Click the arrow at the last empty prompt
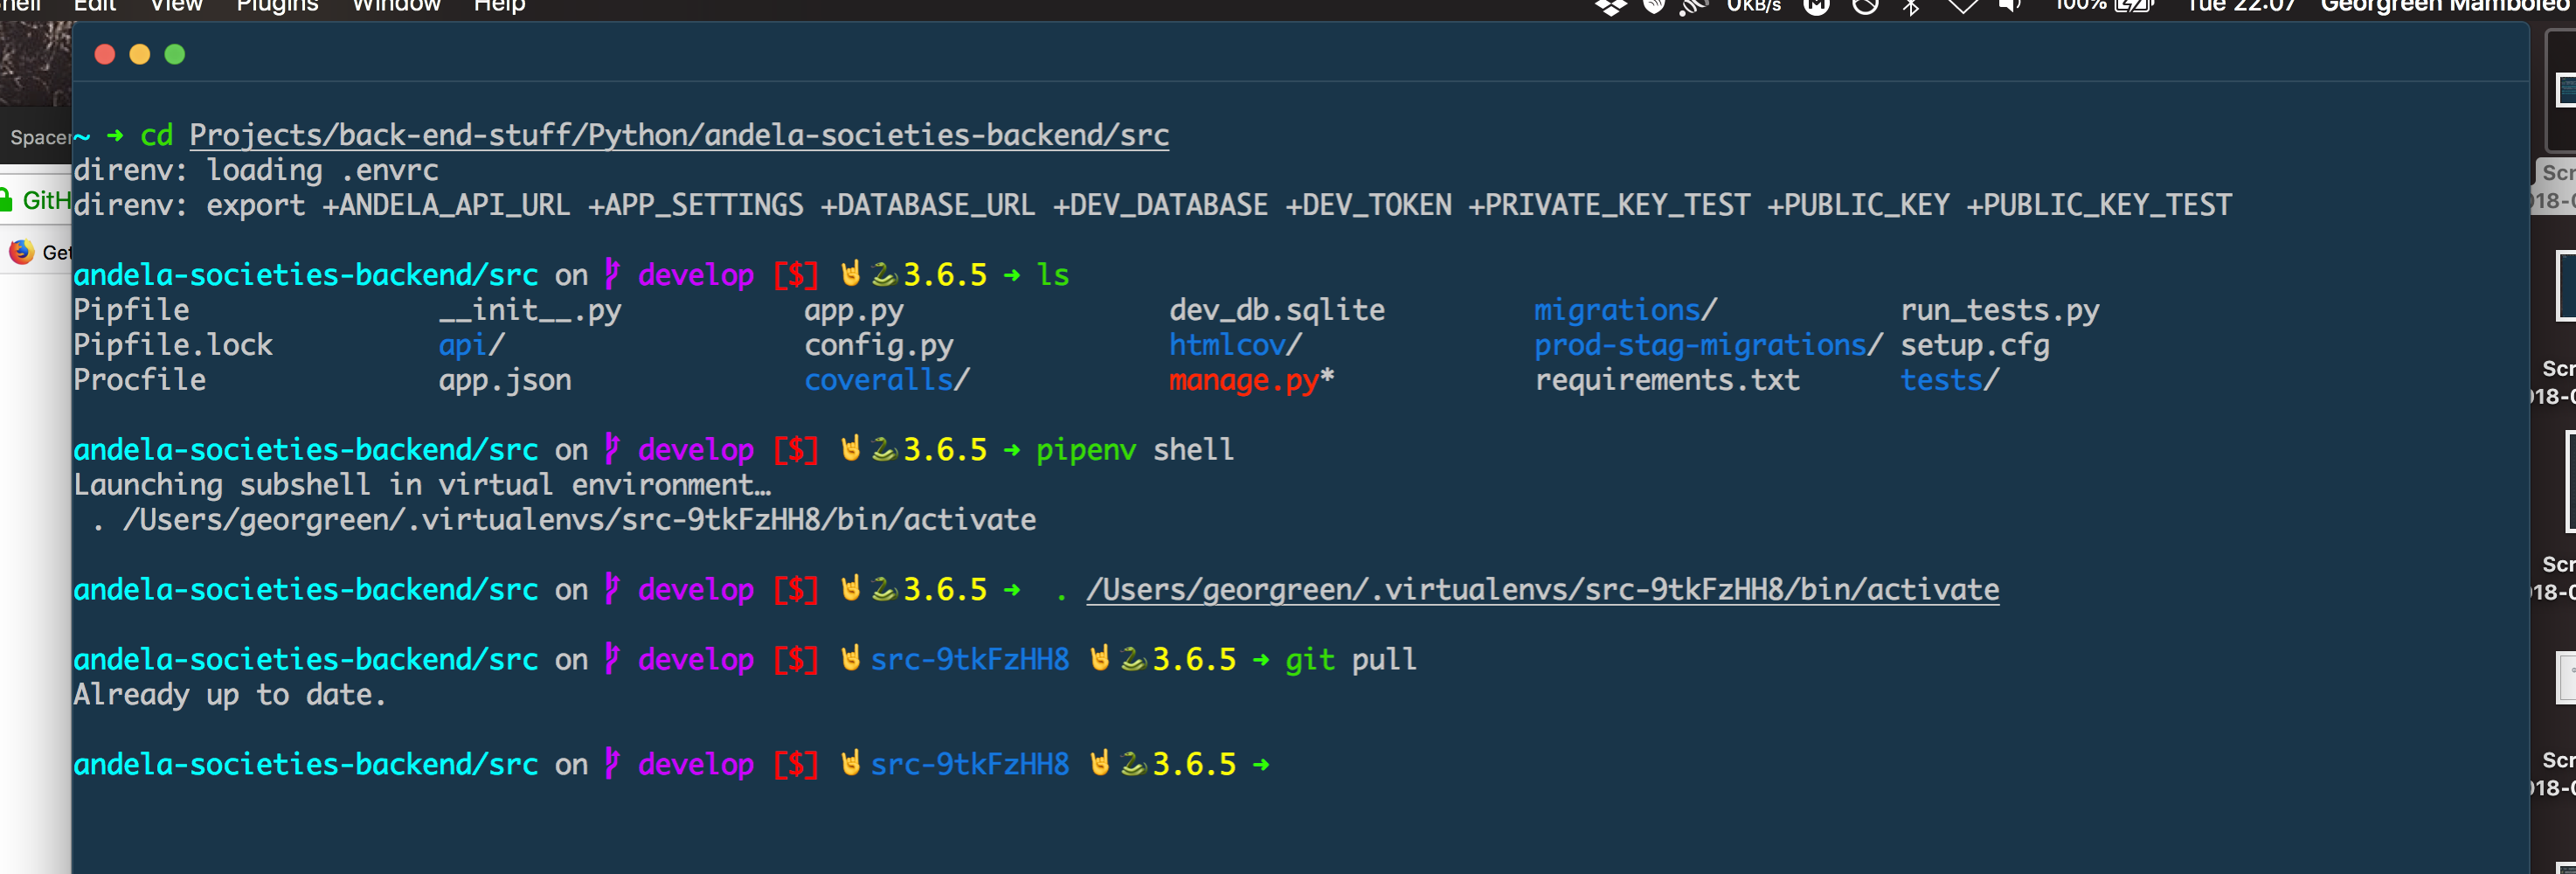Image resolution: width=2576 pixels, height=874 pixels. click(1261, 765)
